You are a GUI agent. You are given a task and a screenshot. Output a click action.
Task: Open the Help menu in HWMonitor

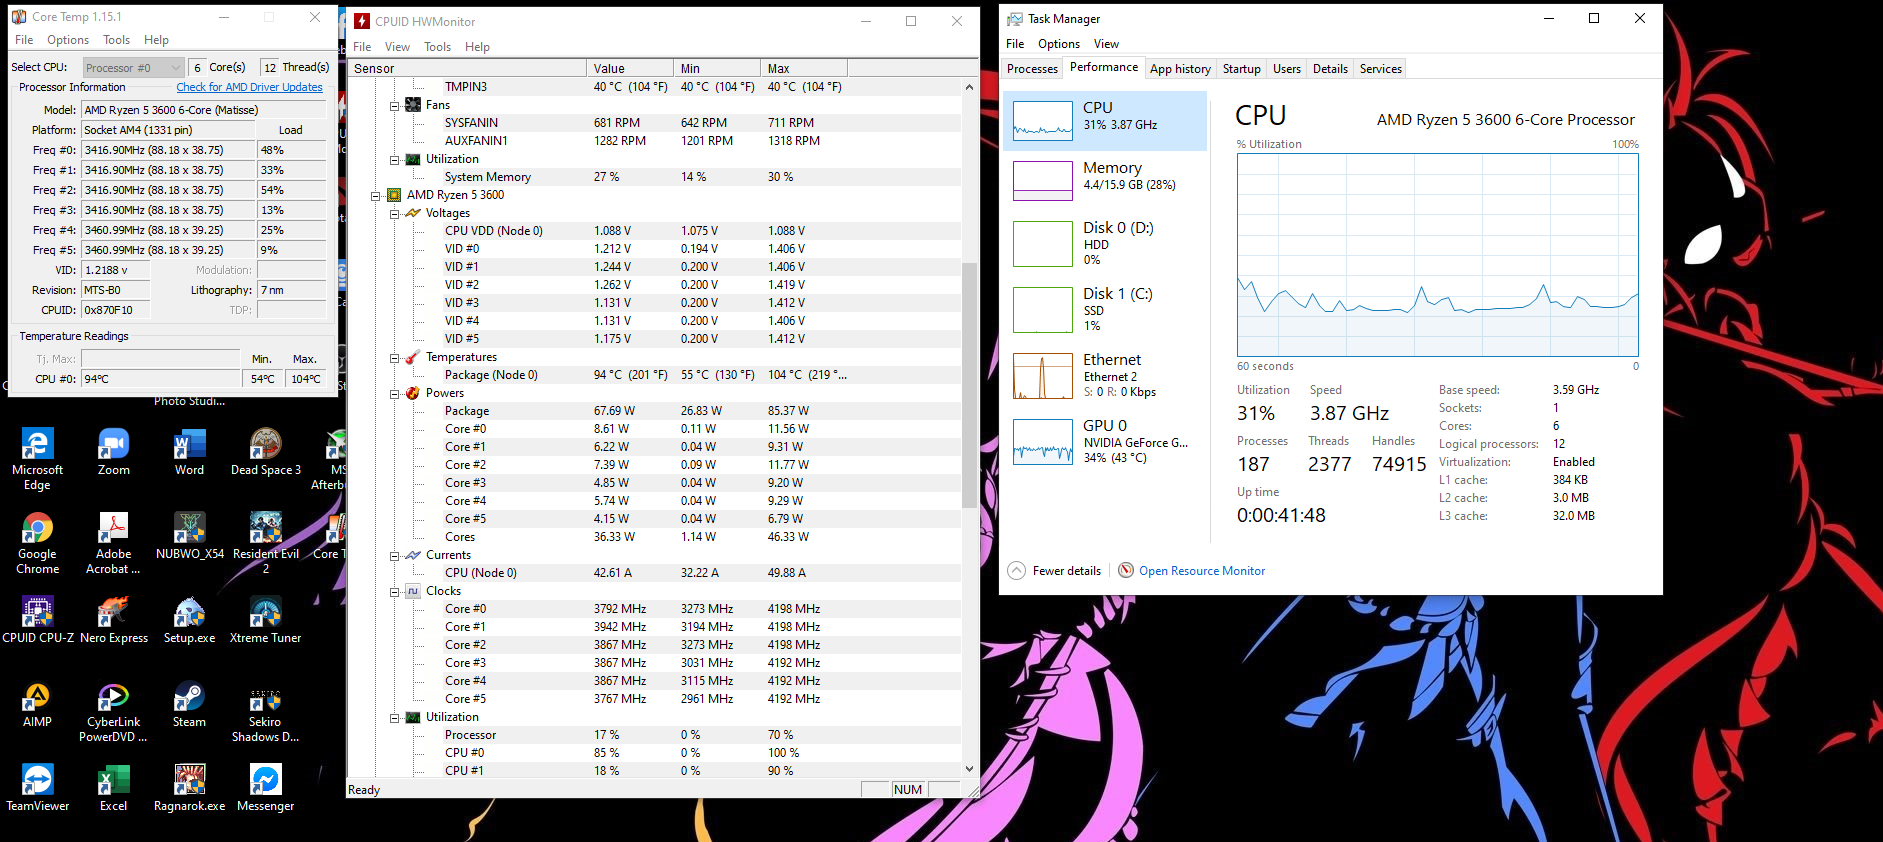click(477, 47)
